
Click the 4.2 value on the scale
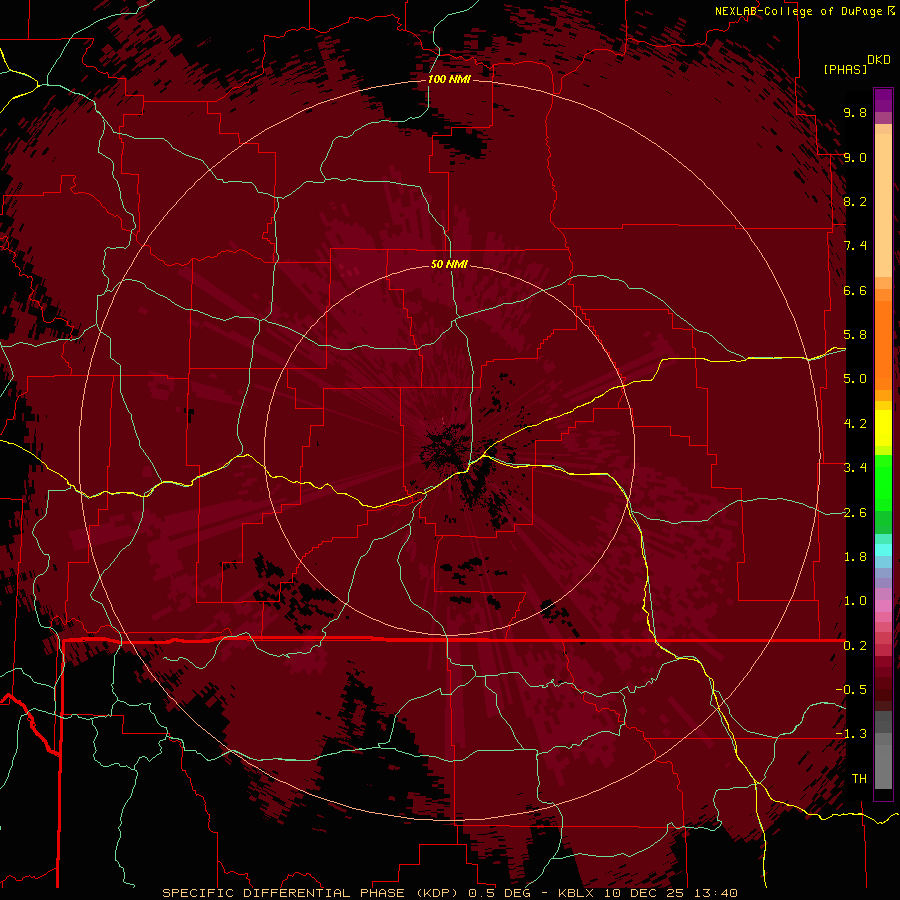click(855, 424)
